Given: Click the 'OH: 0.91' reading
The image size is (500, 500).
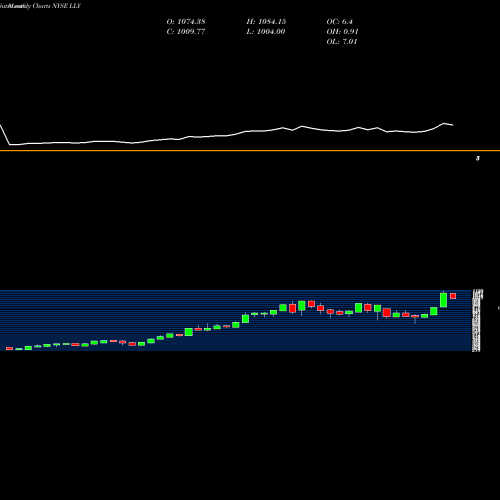Looking at the screenshot, I should click(x=342, y=32).
